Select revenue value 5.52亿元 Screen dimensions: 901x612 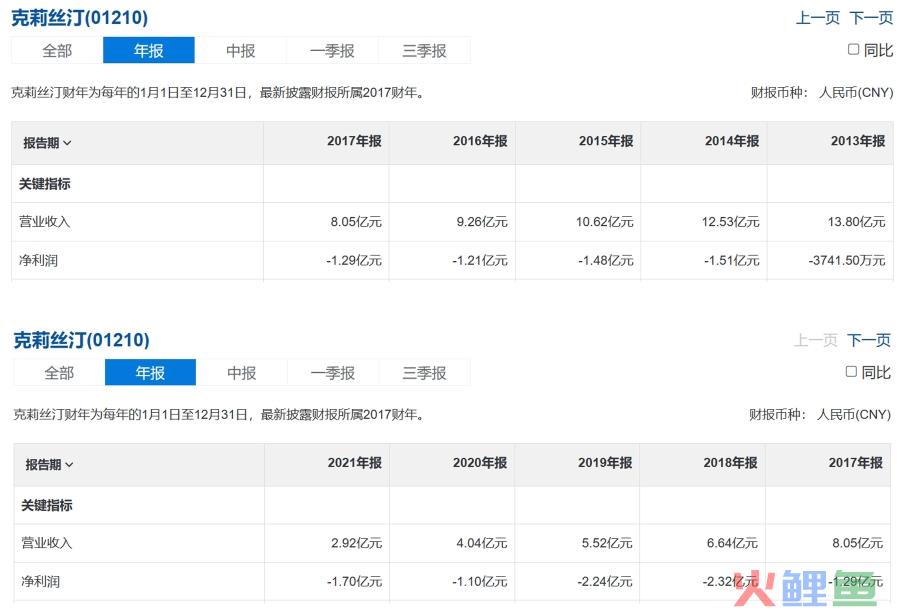[x=607, y=543]
